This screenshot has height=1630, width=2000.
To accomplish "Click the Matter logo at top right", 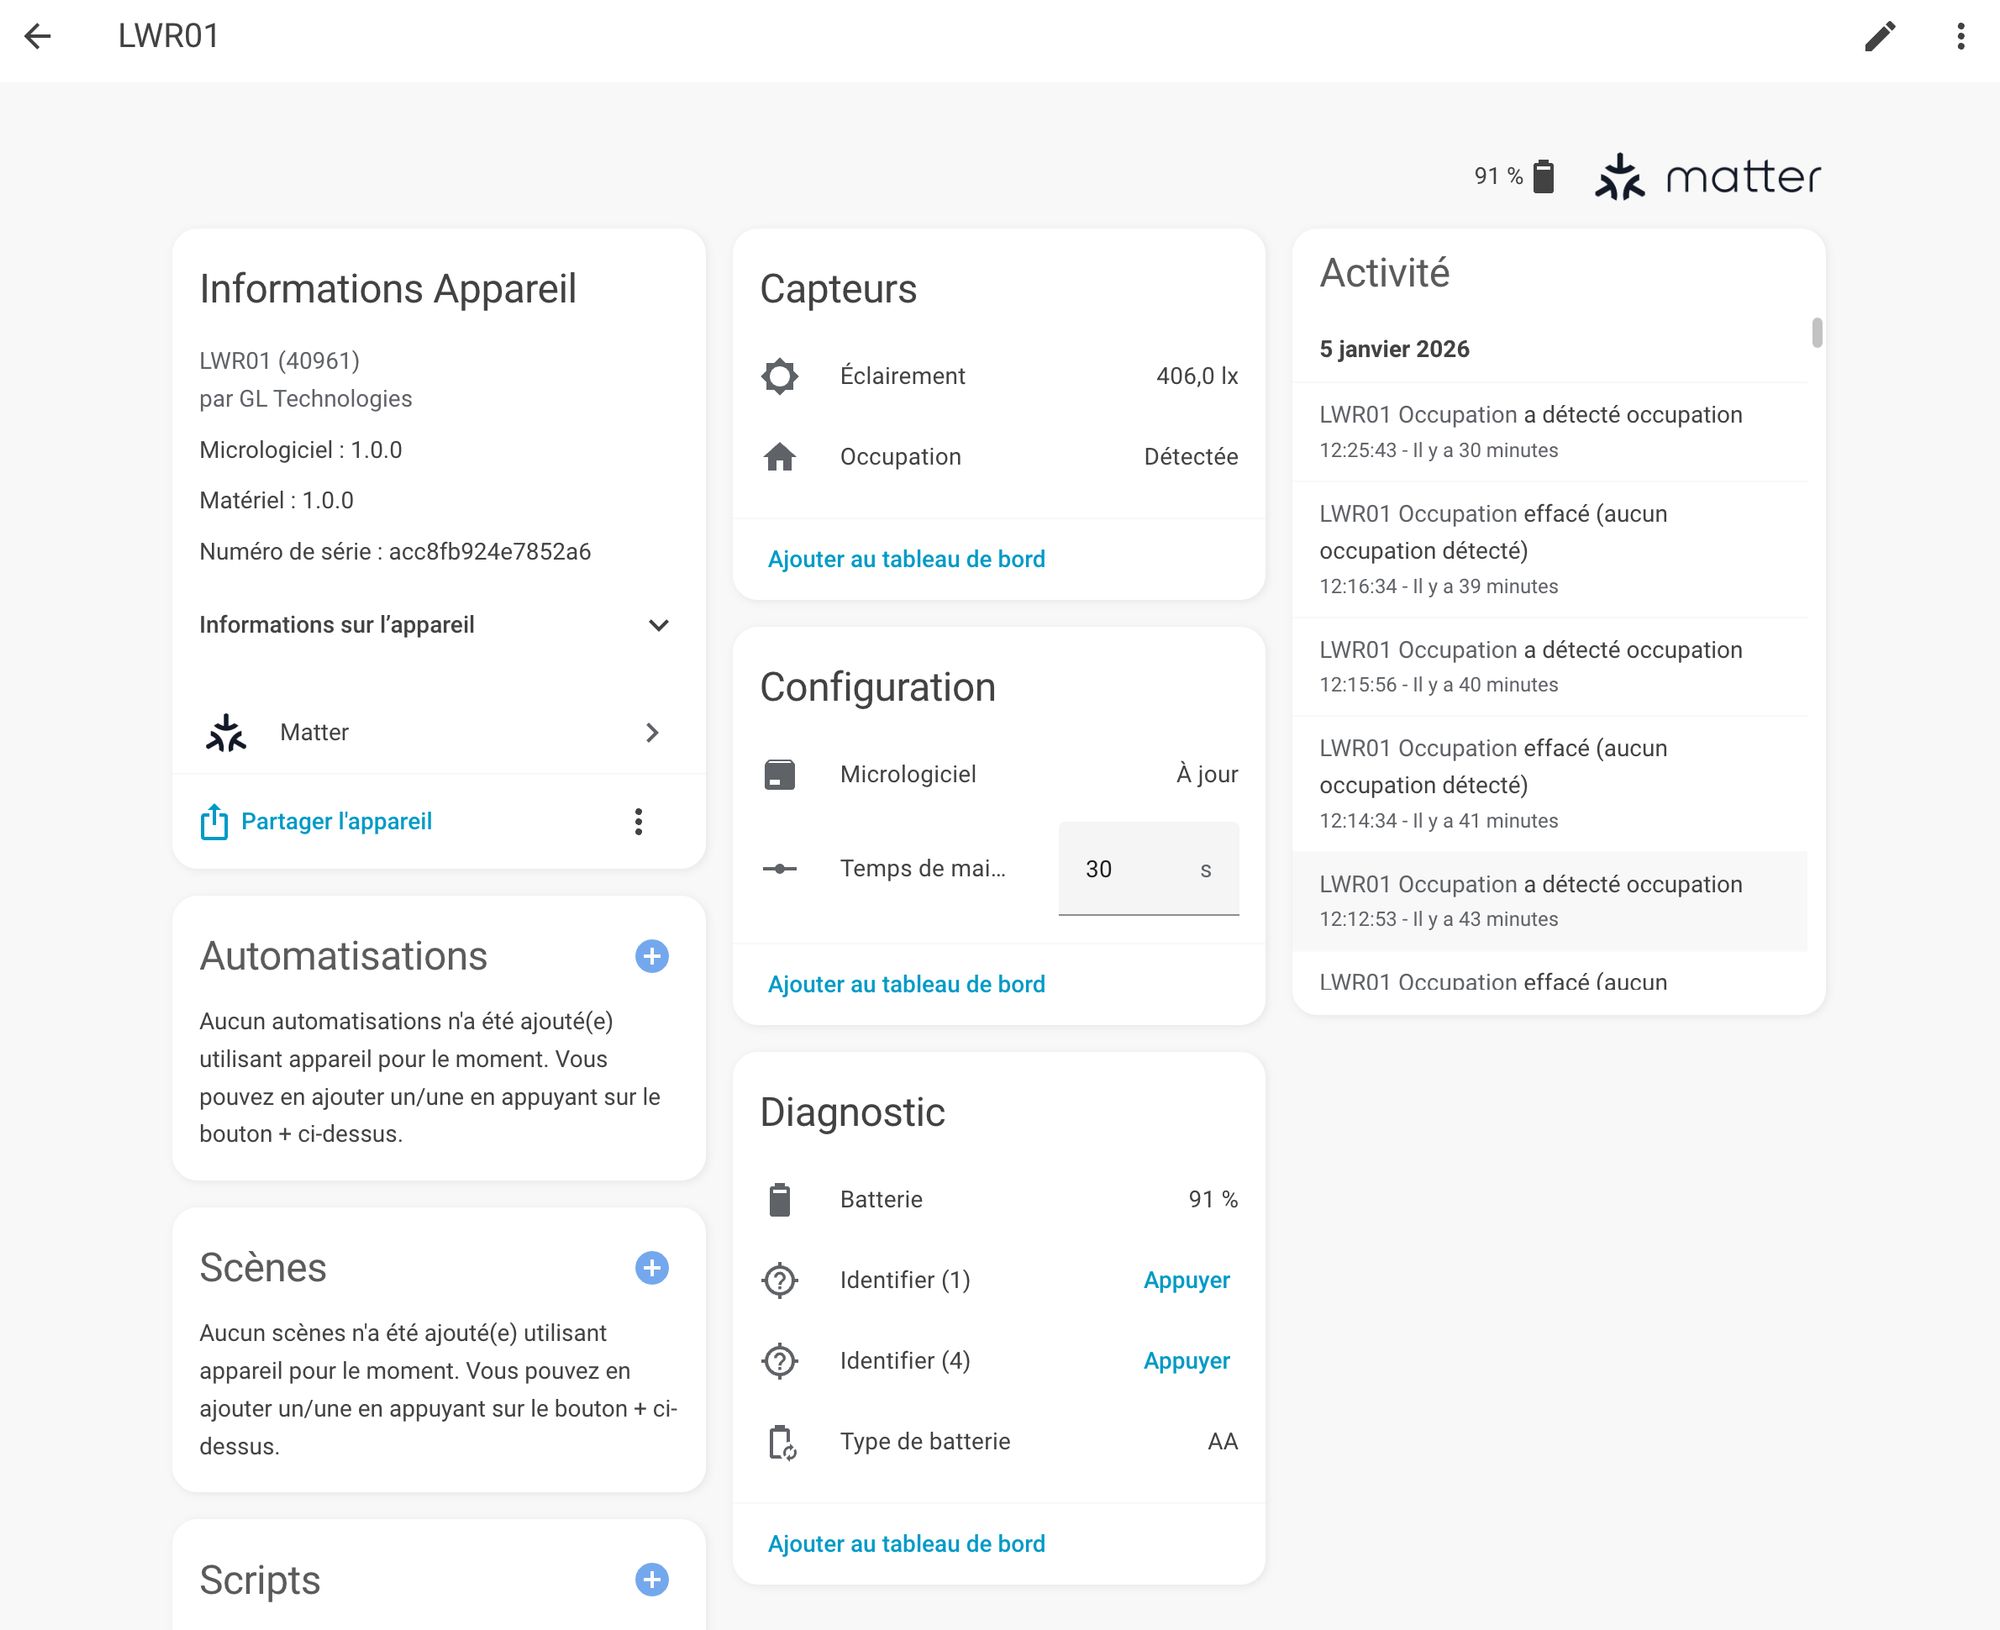I will [1708, 177].
